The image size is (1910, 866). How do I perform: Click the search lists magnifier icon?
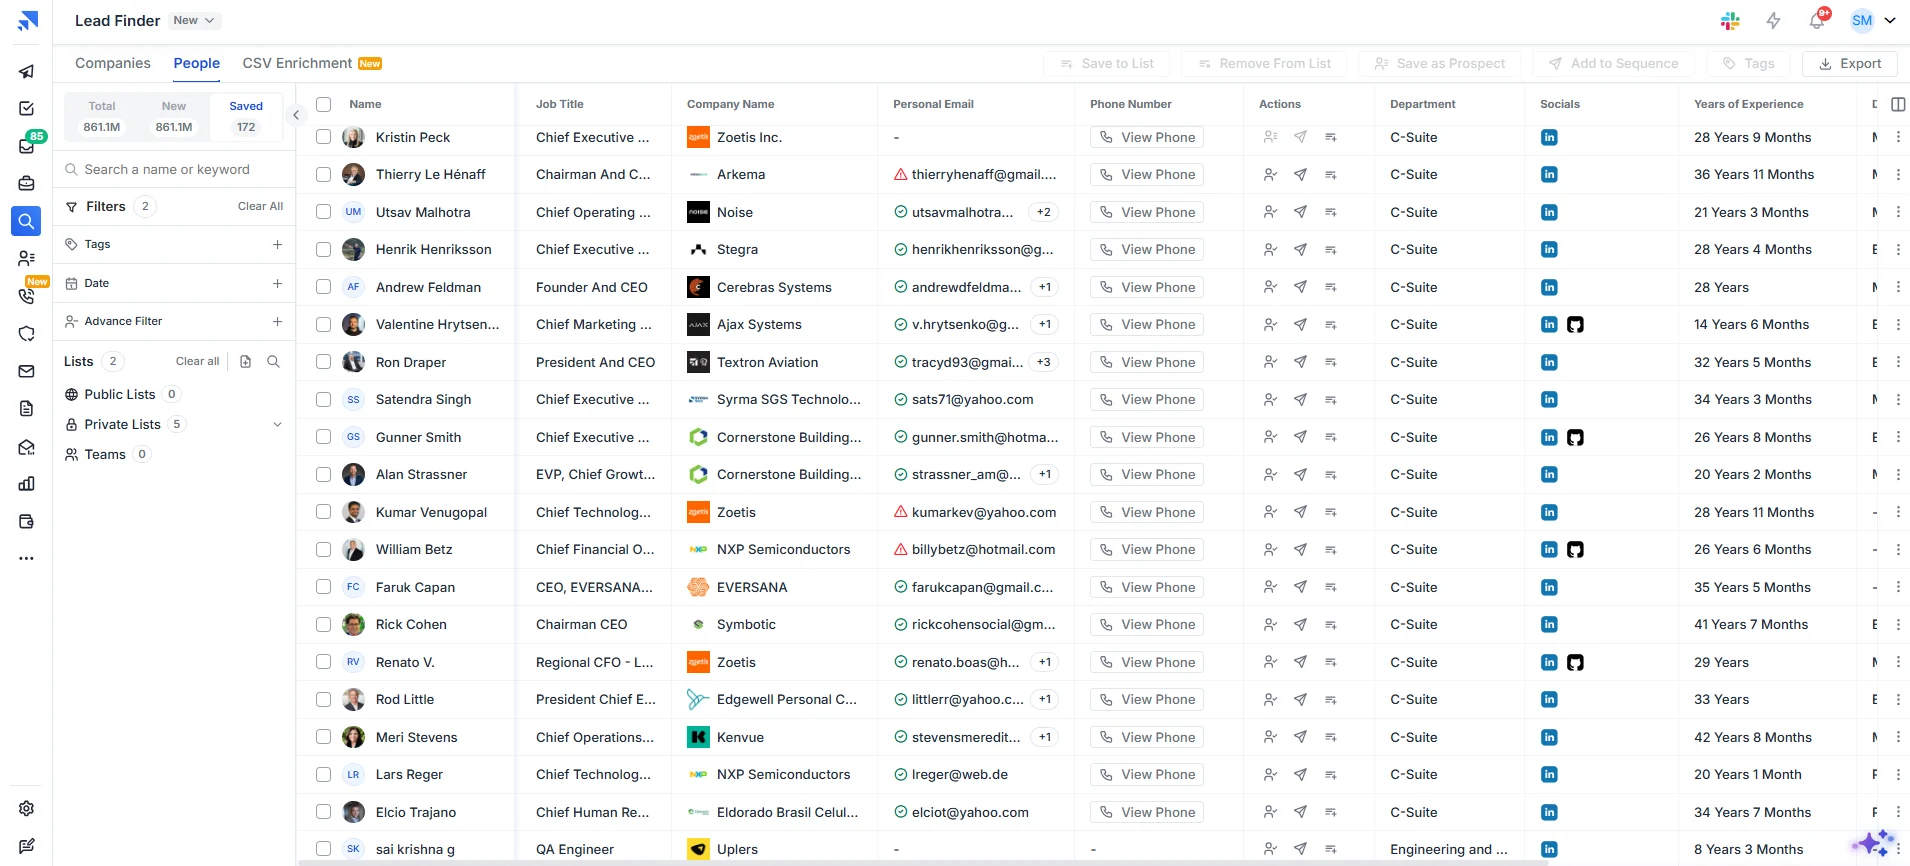coord(273,361)
